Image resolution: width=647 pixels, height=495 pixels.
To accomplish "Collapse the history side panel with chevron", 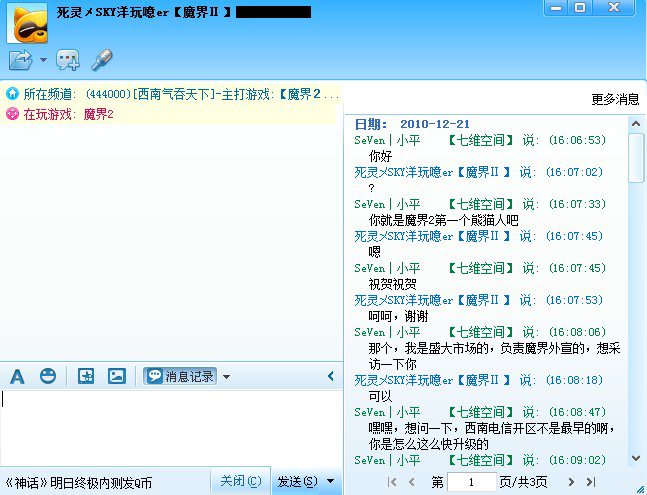I will click(331, 376).
